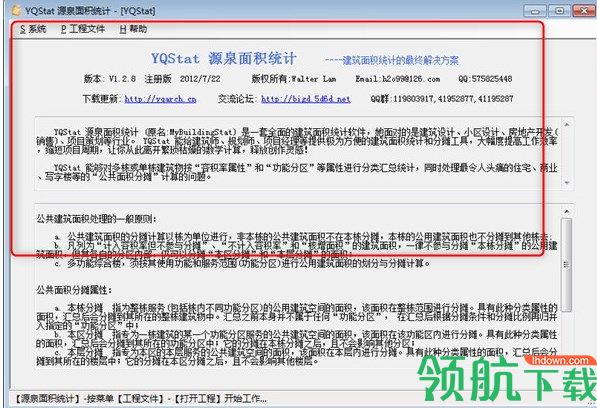Click the heading '公共面积分摊属性:'
The width and height of the screenshot is (597, 408).
[x=74, y=290]
